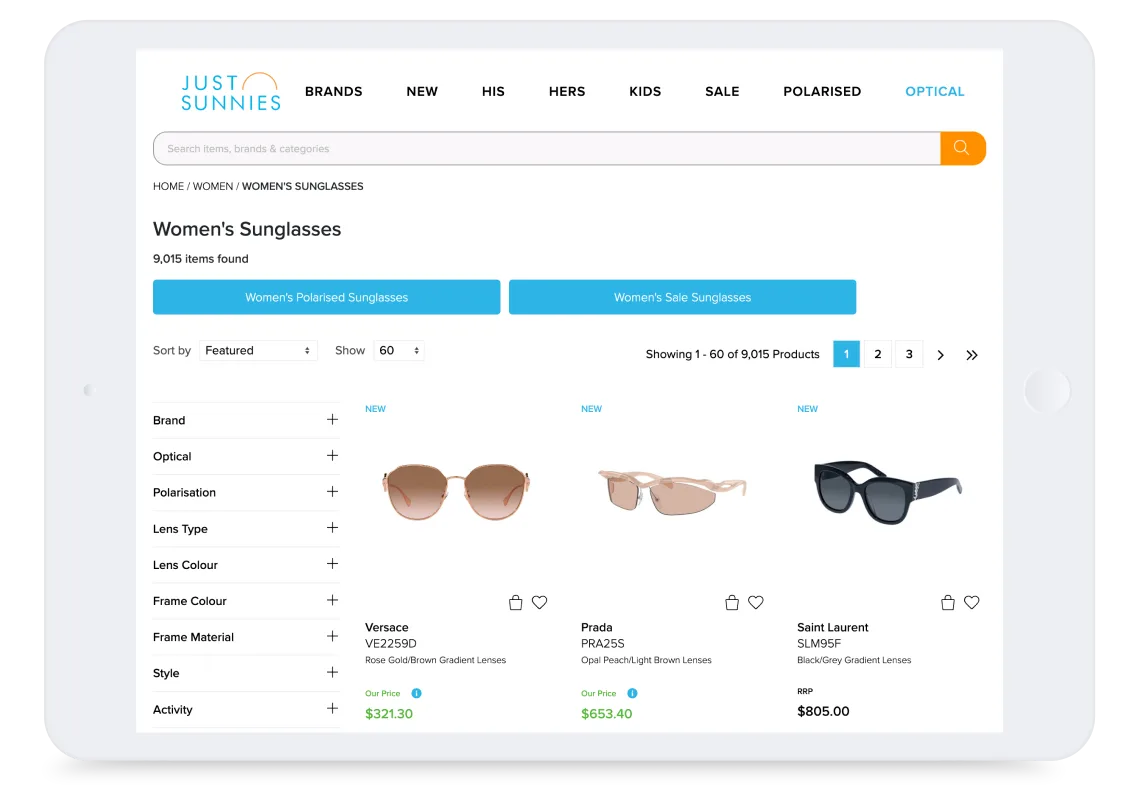Click the WOMEN'S SUNGLASSES breadcrumb
The width and height of the screenshot is (1139, 803).
click(x=302, y=186)
